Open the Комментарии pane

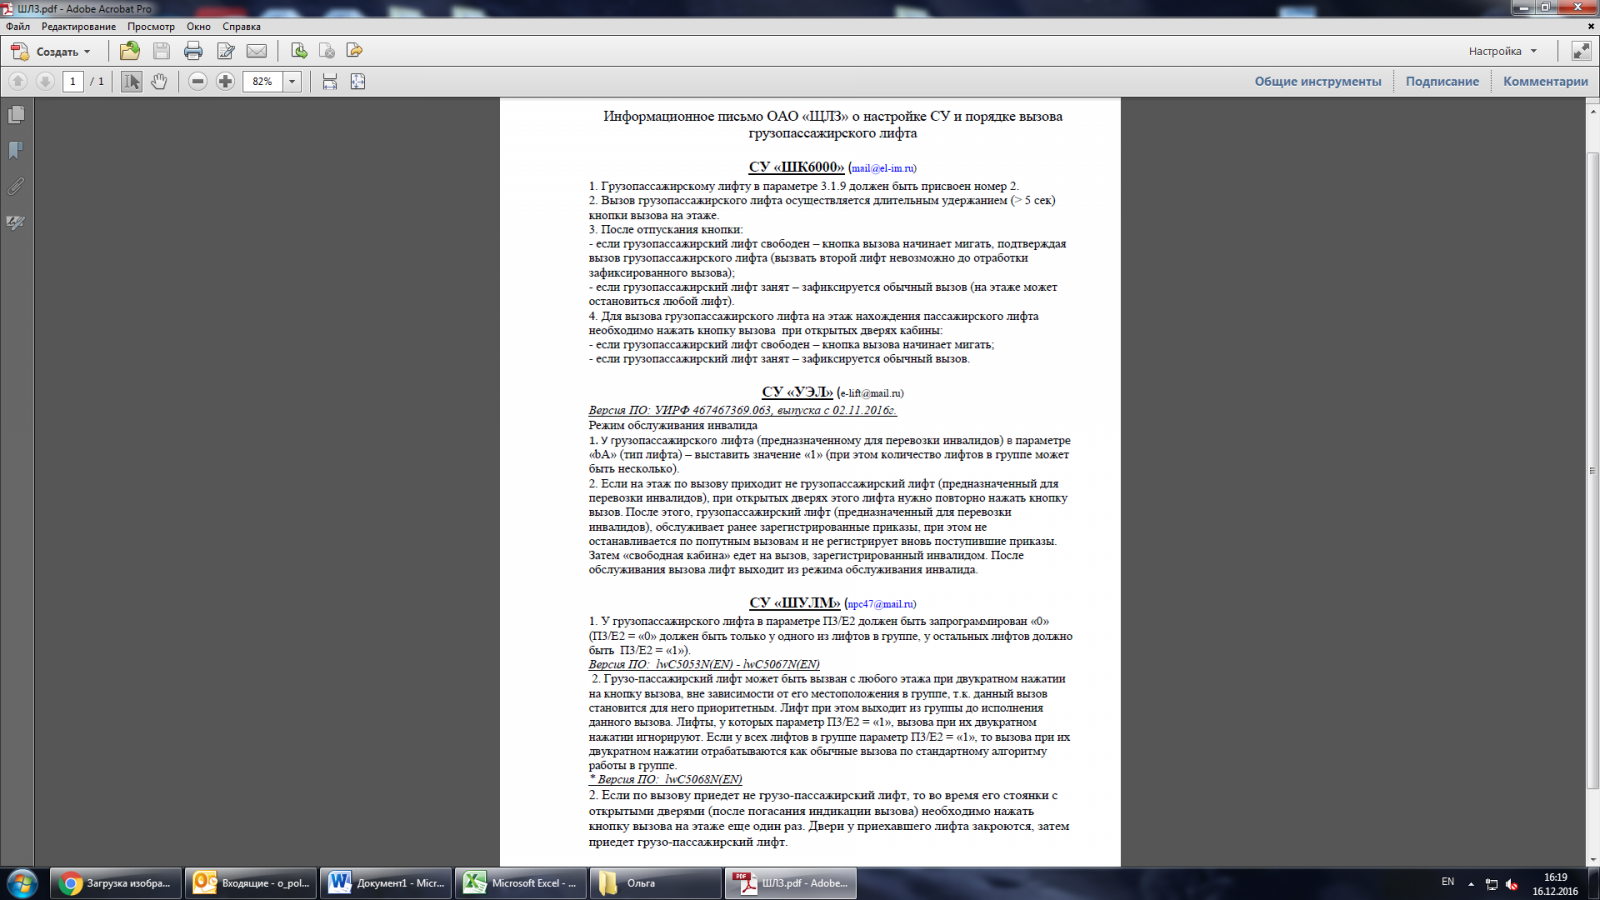(x=1545, y=81)
